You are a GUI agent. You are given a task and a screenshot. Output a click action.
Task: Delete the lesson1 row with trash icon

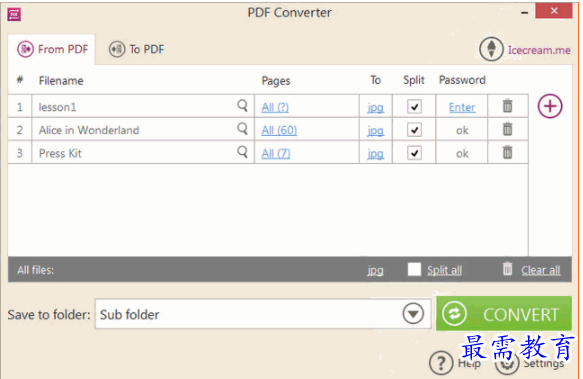click(508, 106)
